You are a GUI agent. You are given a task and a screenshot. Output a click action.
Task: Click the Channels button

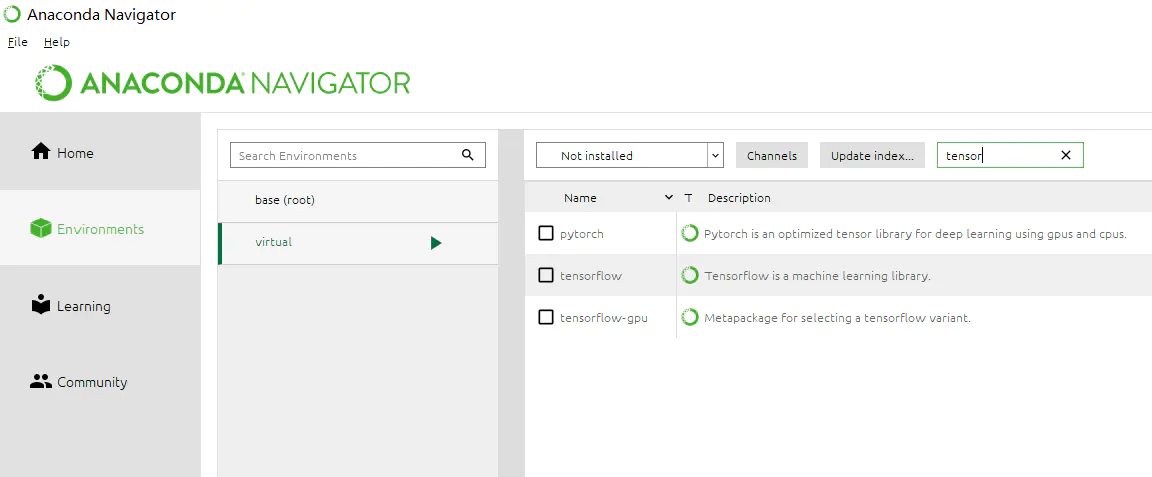point(771,155)
